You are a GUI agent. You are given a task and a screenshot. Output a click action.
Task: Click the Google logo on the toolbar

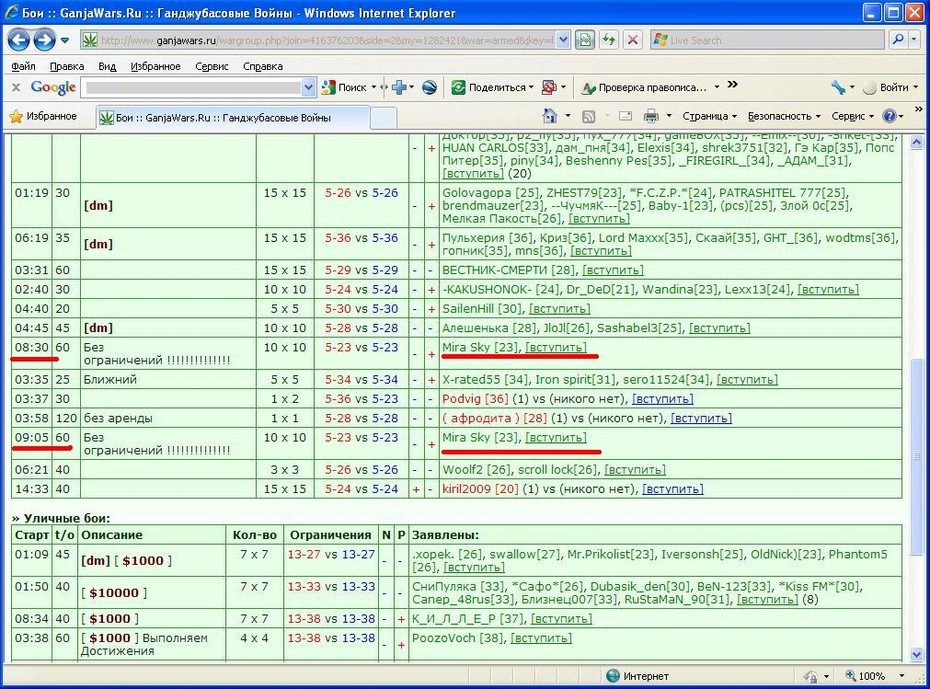coord(53,87)
